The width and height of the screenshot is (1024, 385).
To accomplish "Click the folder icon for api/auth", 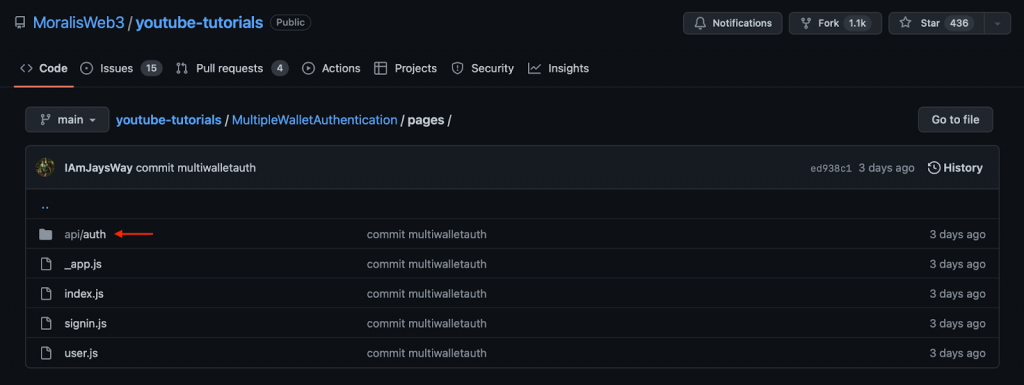I will [x=45, y=234].
